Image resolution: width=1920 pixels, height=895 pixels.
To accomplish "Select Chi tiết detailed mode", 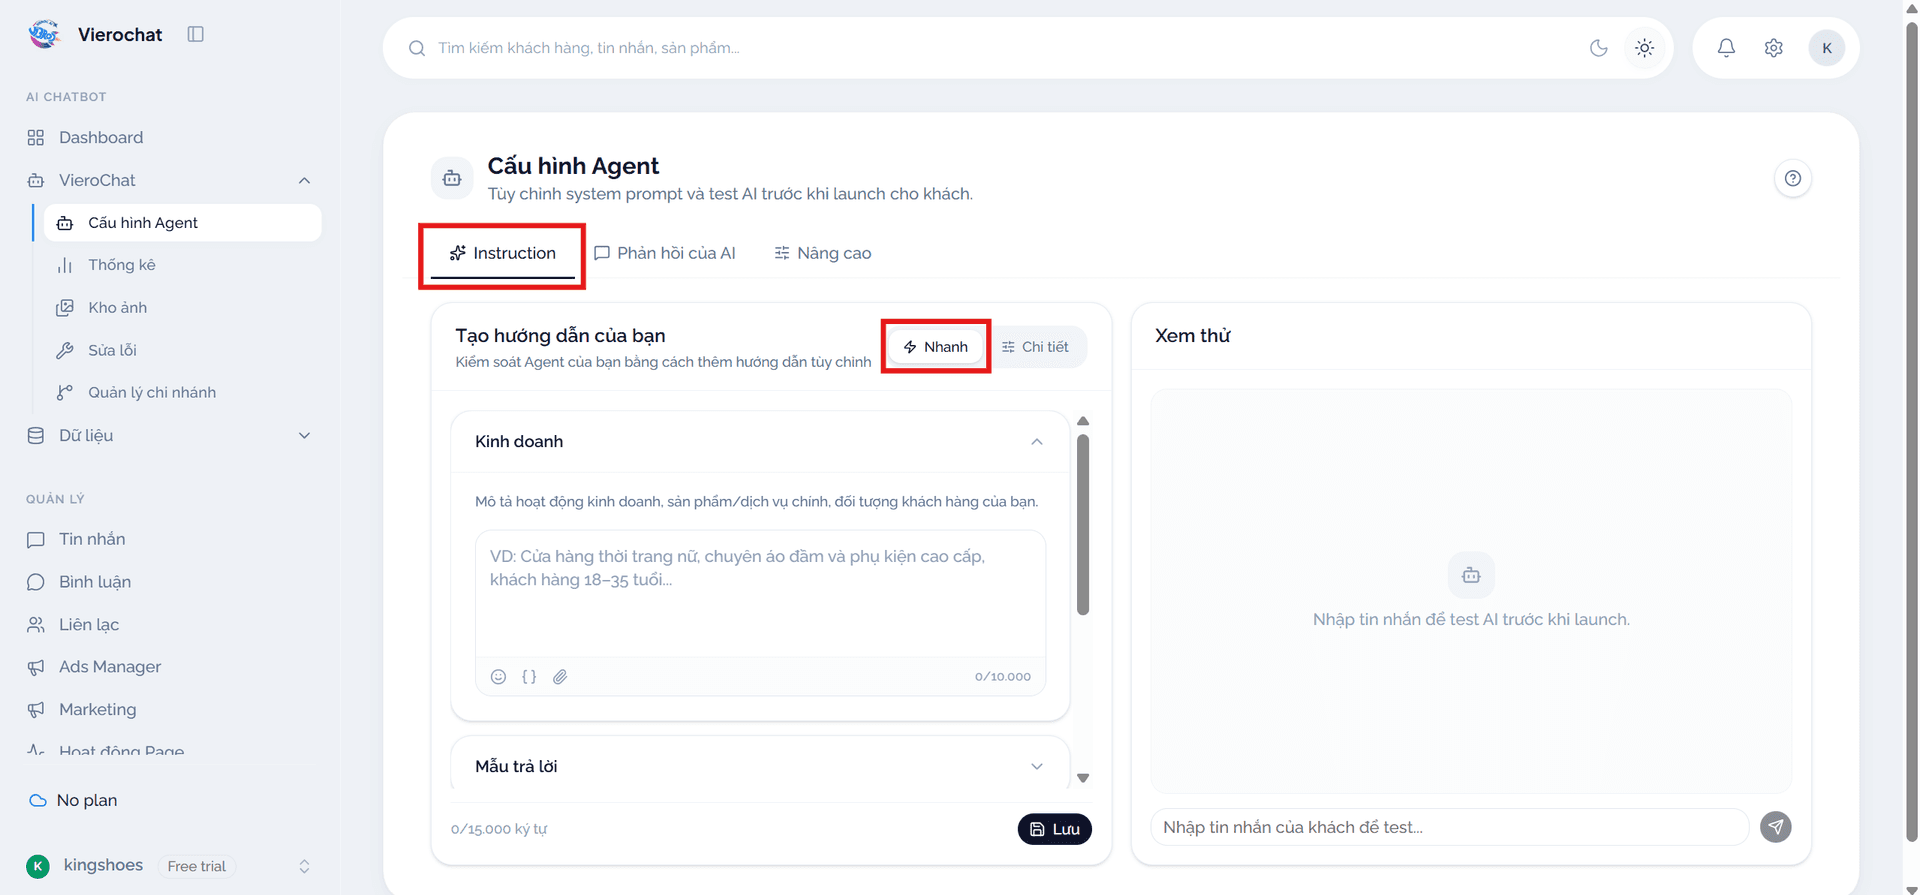I will click(1035, 347).
